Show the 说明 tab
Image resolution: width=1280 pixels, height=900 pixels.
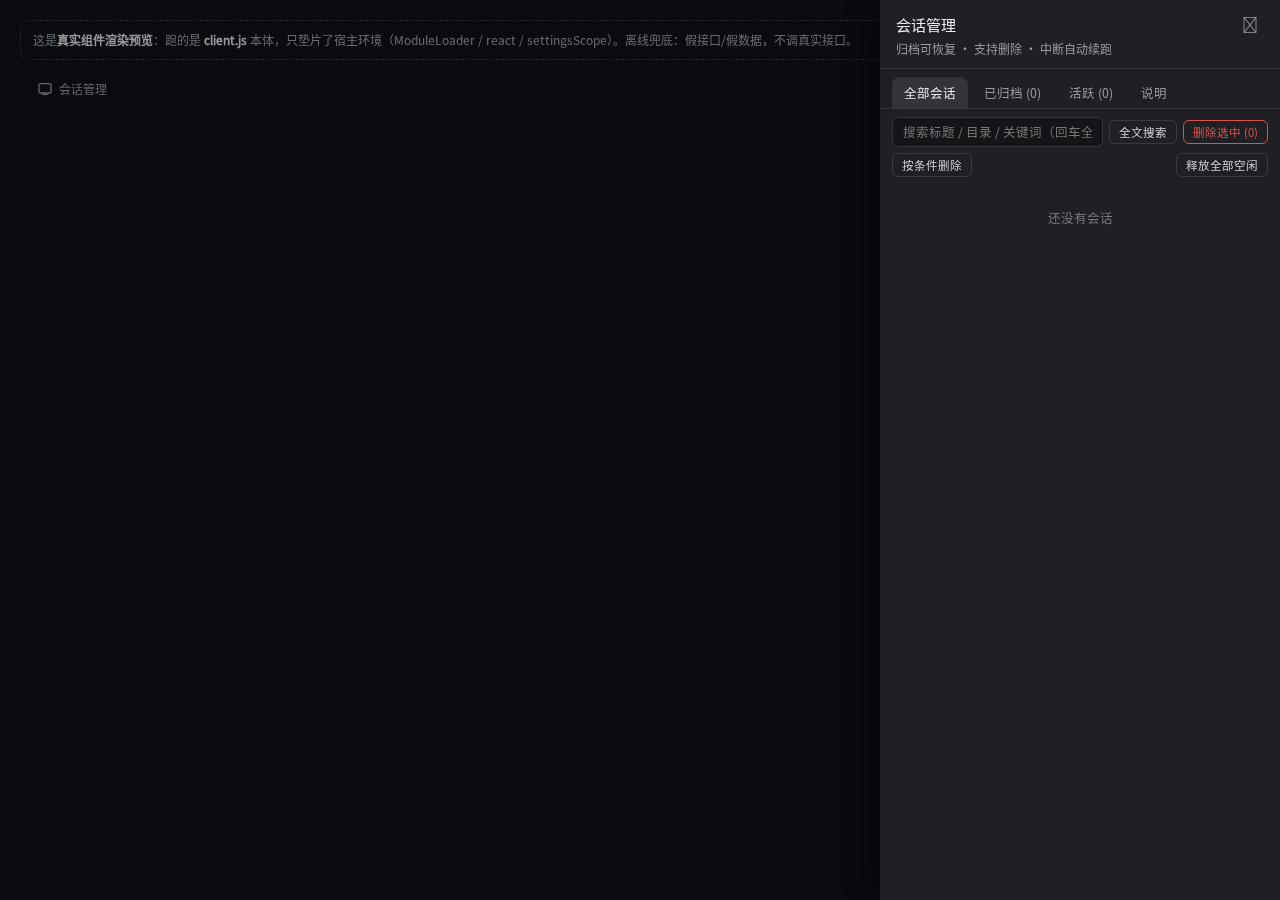1154,93
